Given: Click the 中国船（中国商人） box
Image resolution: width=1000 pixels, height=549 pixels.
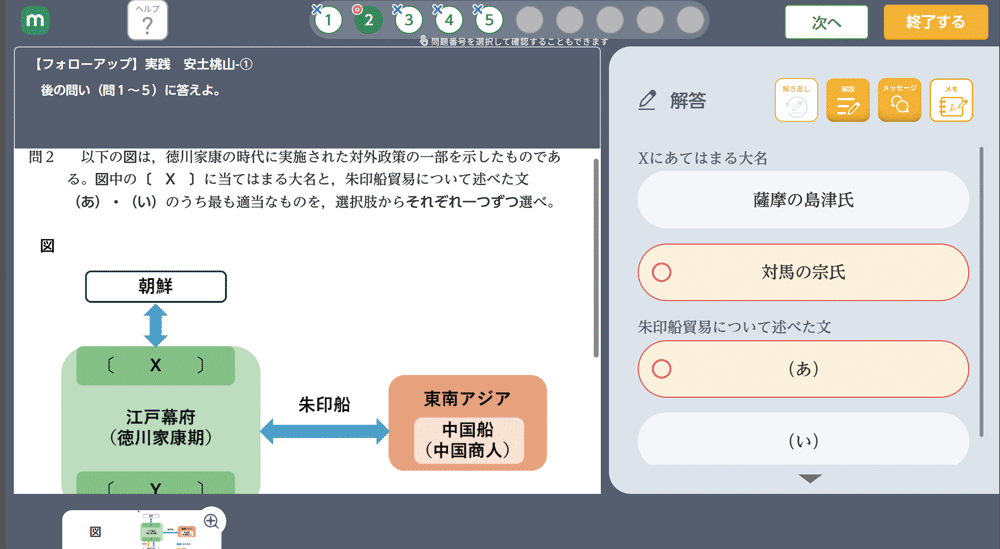Looking at the screenshot, I should [469, 440].
